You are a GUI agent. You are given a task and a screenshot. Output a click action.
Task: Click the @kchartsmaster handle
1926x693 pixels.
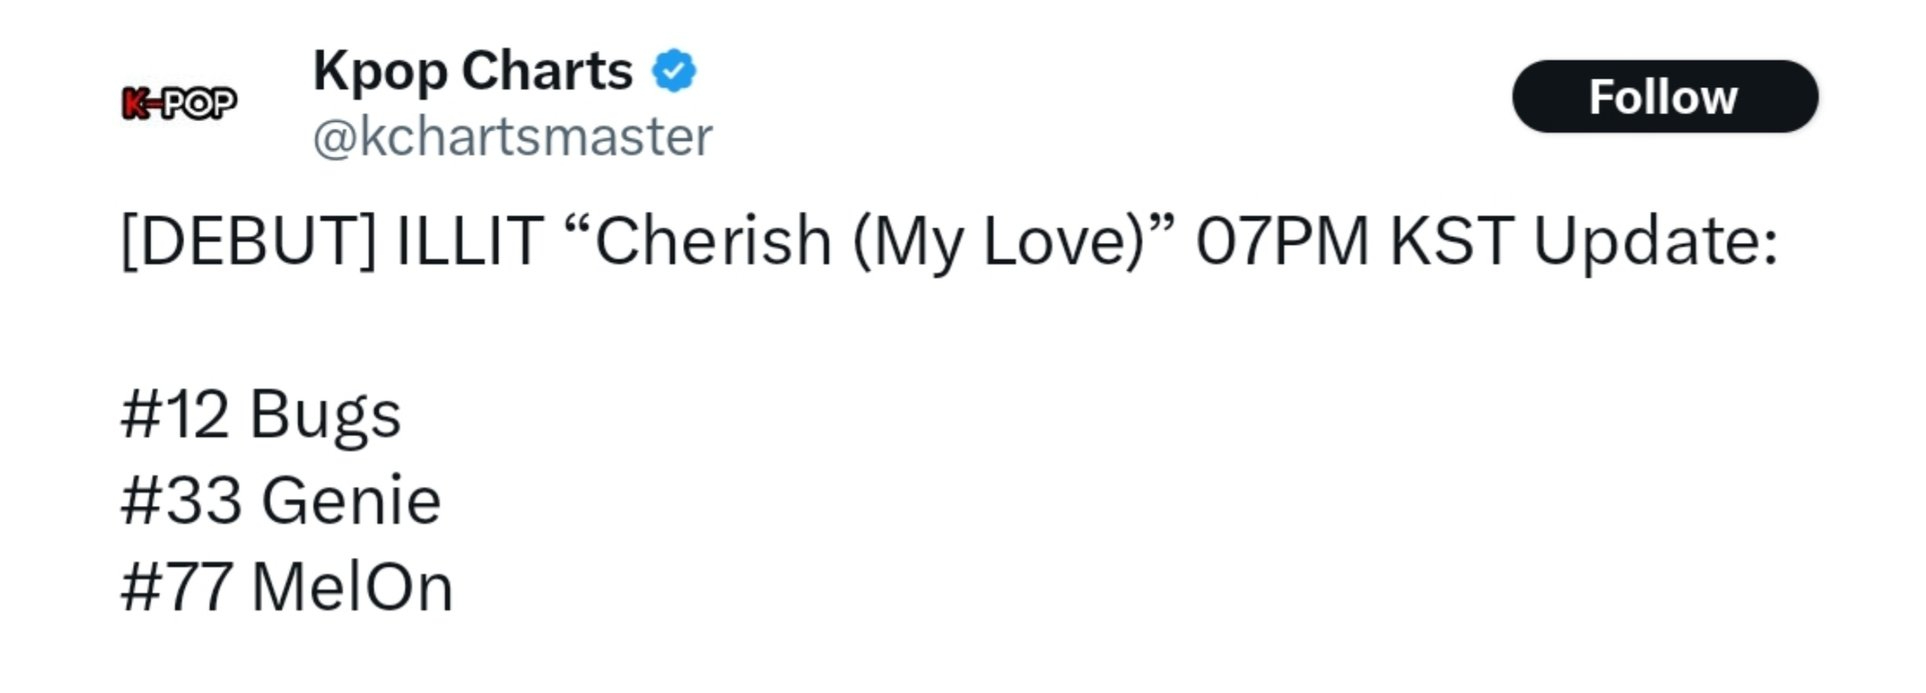click(512, 137)
